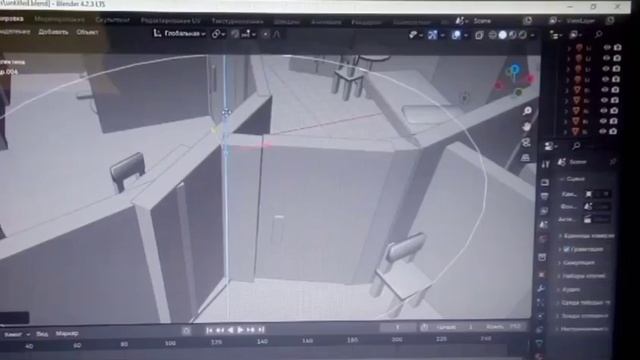Click the outliner search magnifier icon
The width and height of the screenshot is (640, 360).
pos(598,35)
